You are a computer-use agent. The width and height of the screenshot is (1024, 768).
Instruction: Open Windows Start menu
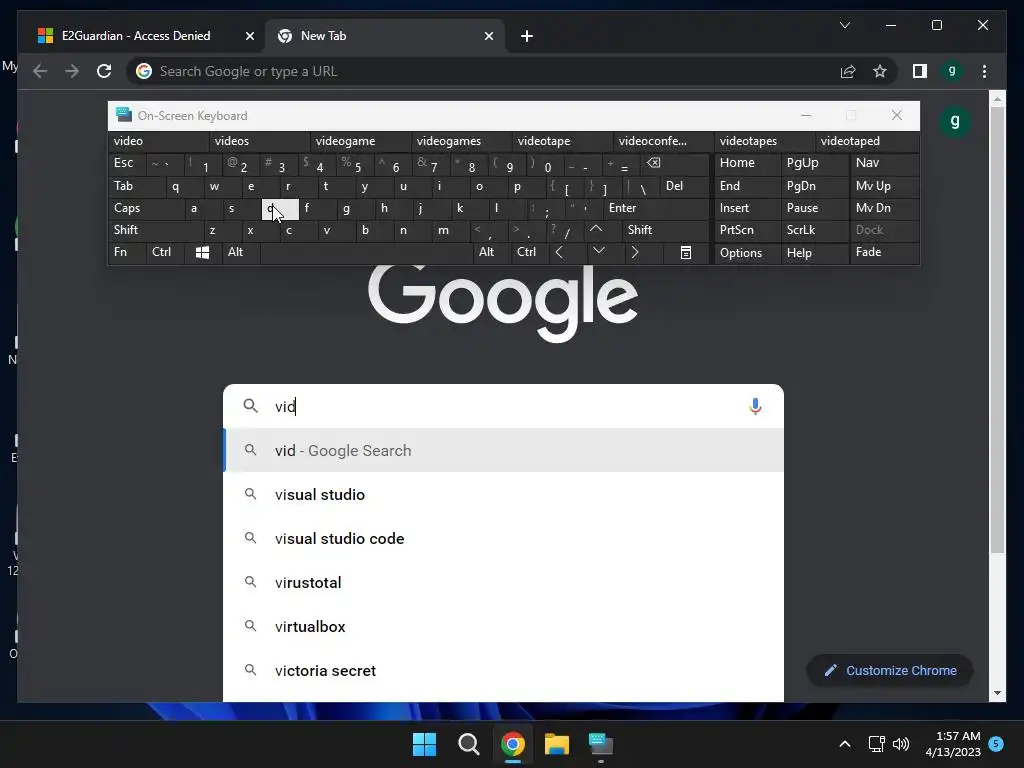tap(424, 744)
